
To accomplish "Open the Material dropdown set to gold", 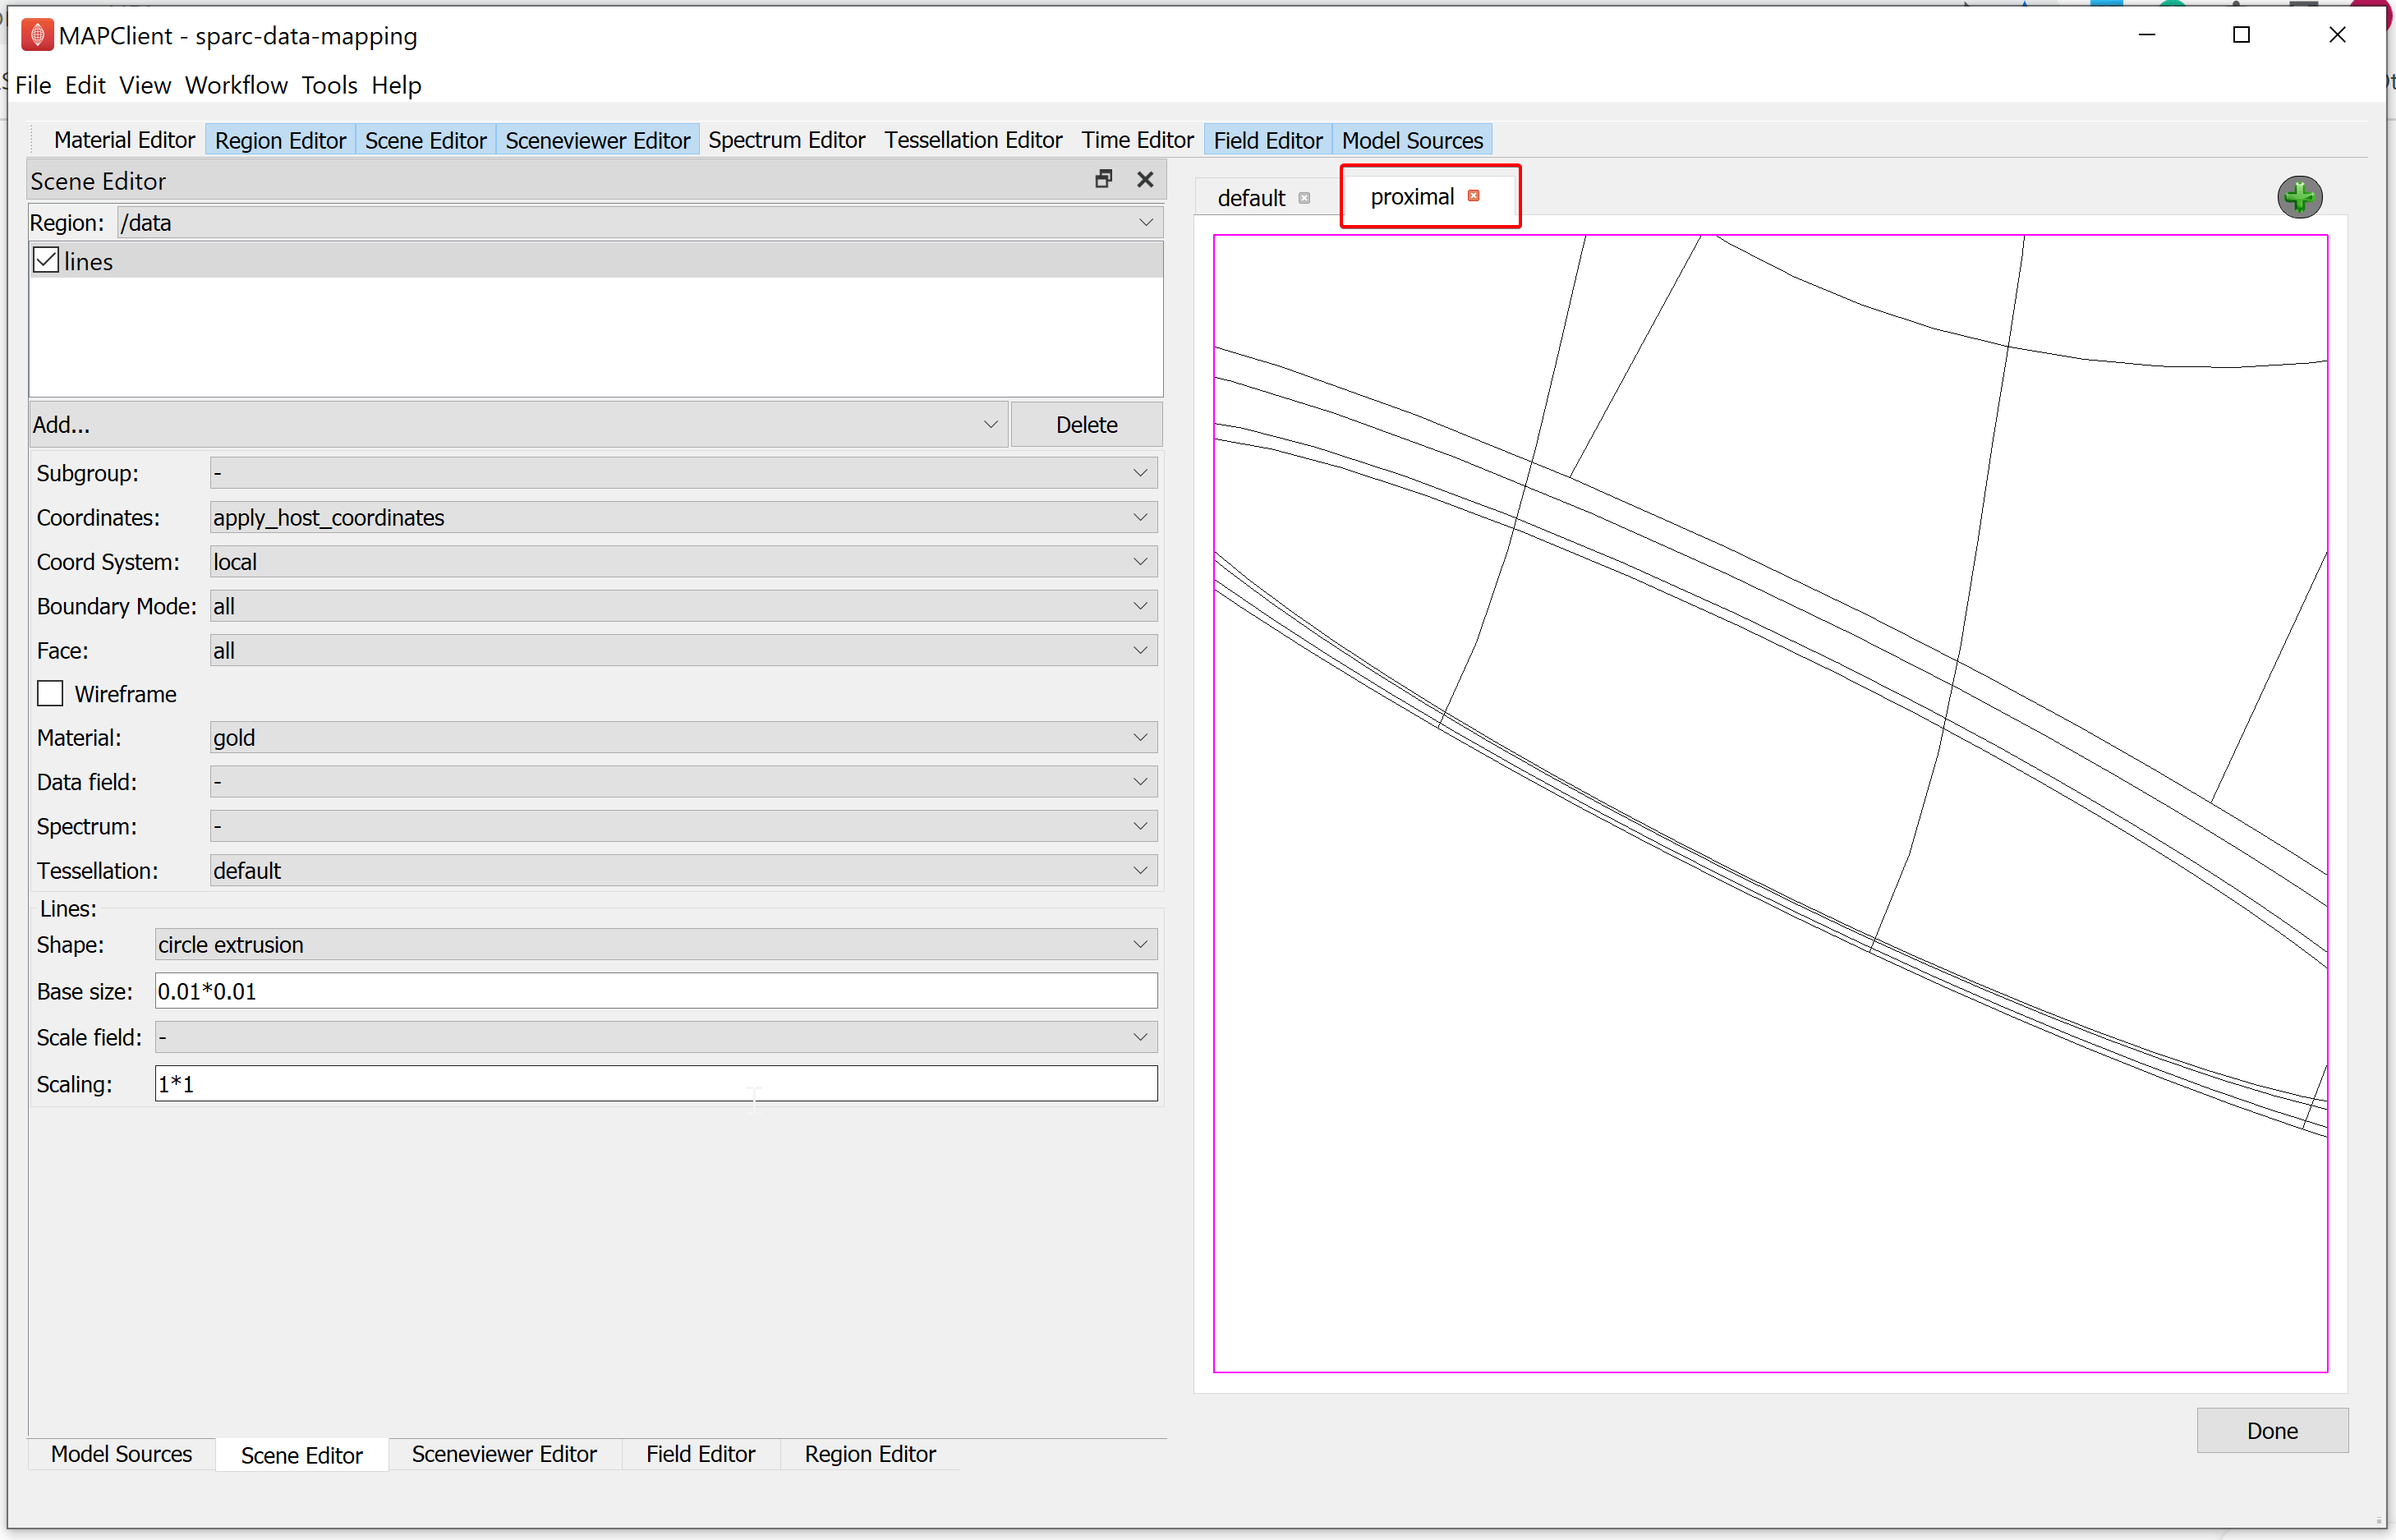I will pos(684,738).
